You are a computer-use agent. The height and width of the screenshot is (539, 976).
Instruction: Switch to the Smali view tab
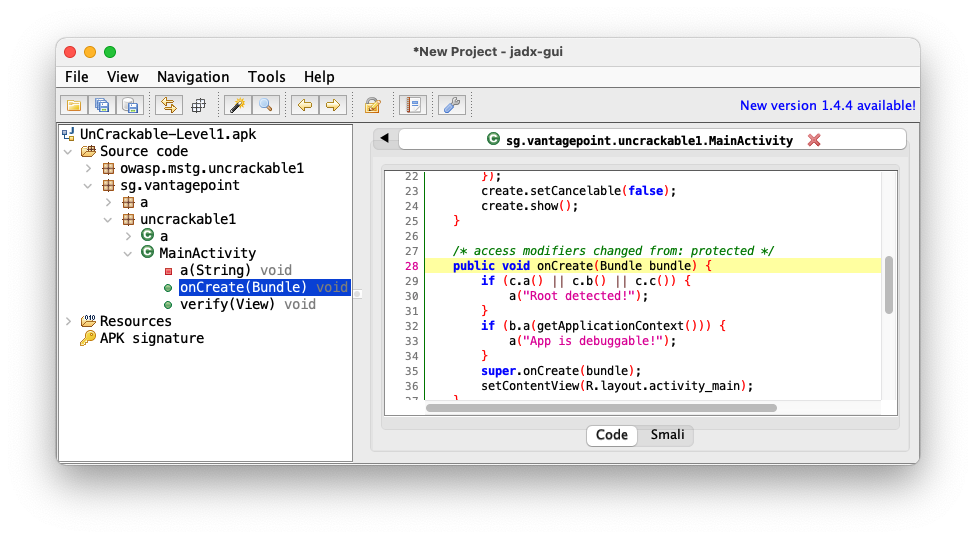coord(667,435)
